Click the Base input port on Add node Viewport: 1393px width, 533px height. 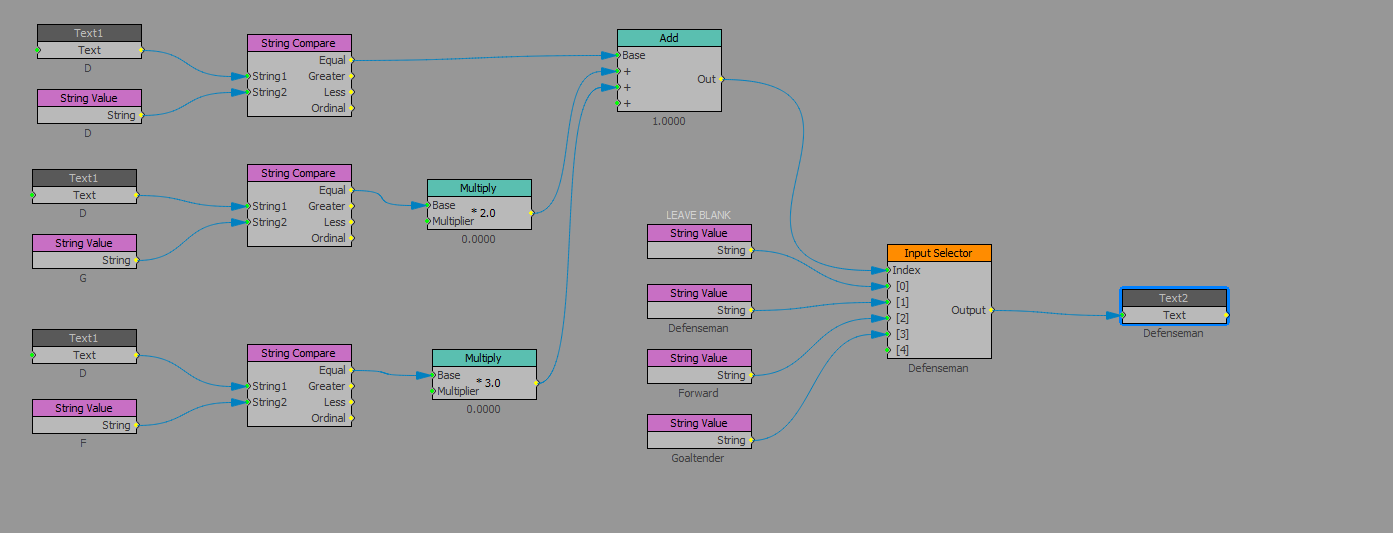(620, 55)
